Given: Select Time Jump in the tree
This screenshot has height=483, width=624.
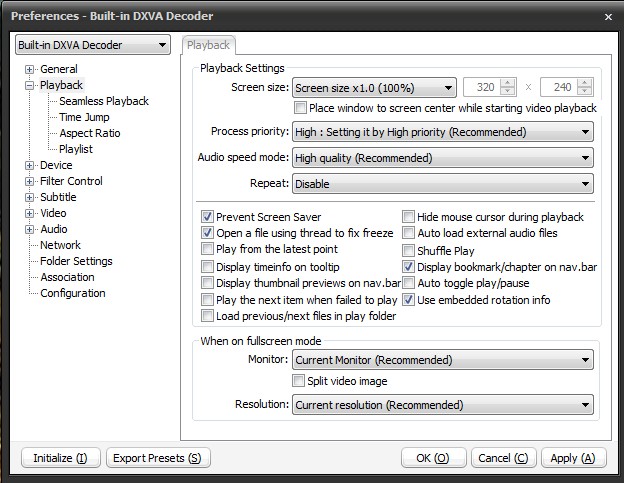Looking at the screenshot, I should coord(84,117).
